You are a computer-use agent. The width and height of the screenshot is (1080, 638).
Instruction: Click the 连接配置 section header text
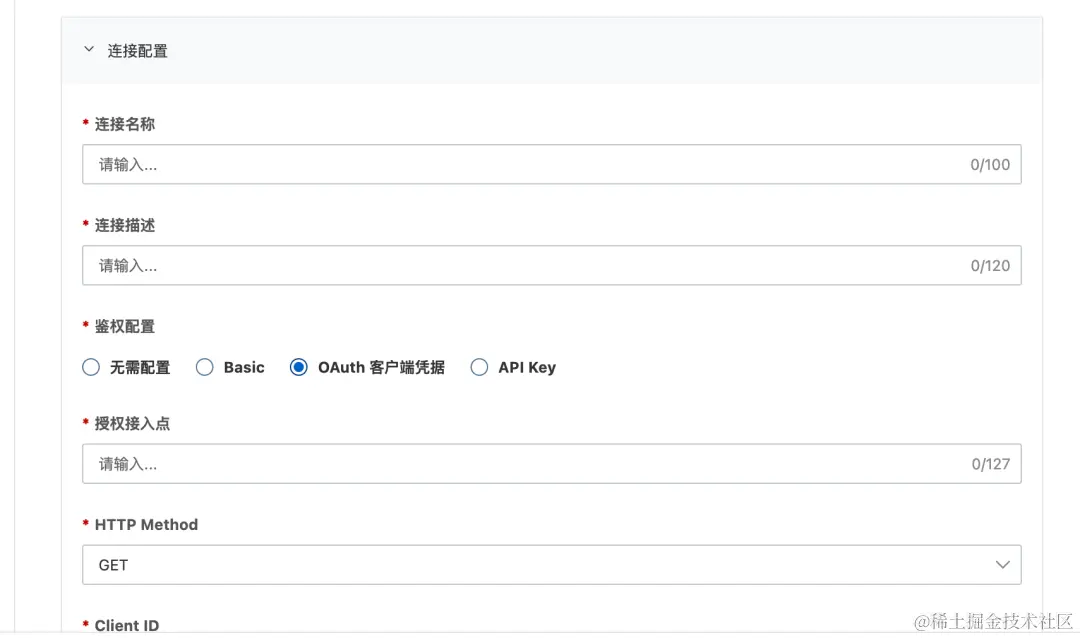tap(138, 51)
